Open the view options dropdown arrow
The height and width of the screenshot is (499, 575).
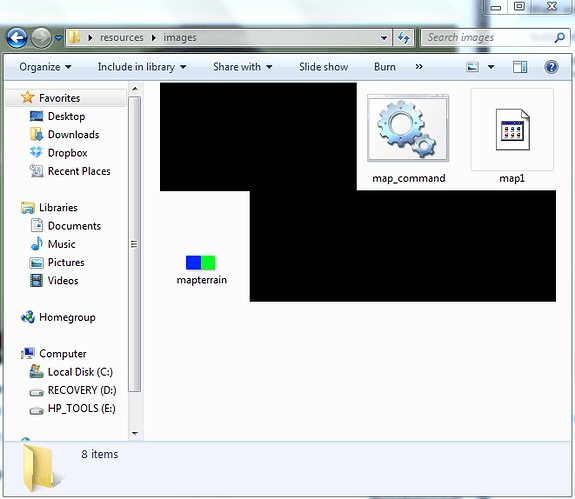pyautogui.click(x=491, y=67)
